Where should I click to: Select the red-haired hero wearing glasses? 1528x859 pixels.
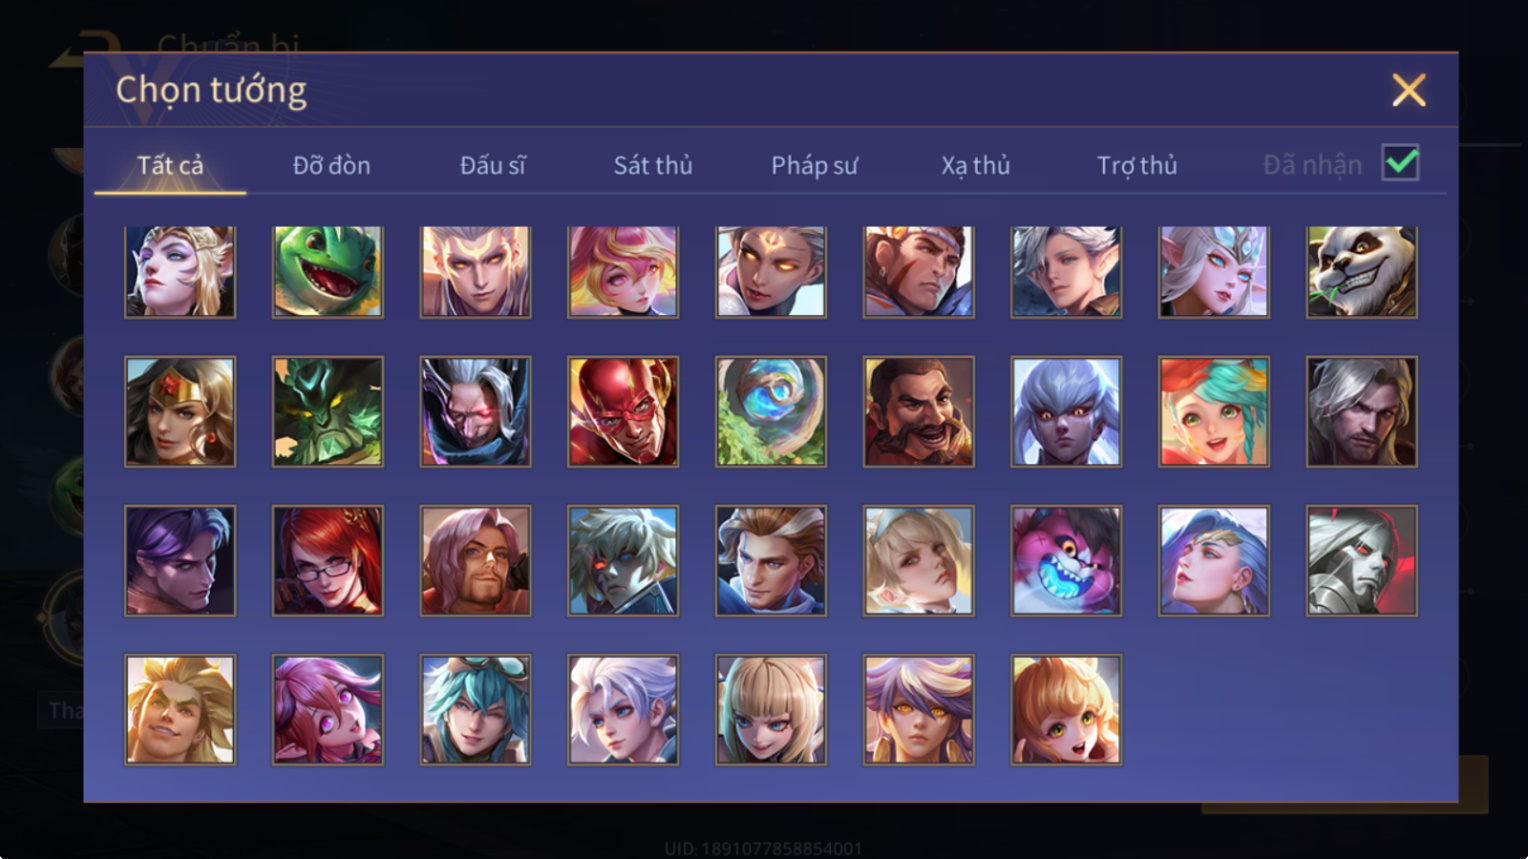point(328,560)
